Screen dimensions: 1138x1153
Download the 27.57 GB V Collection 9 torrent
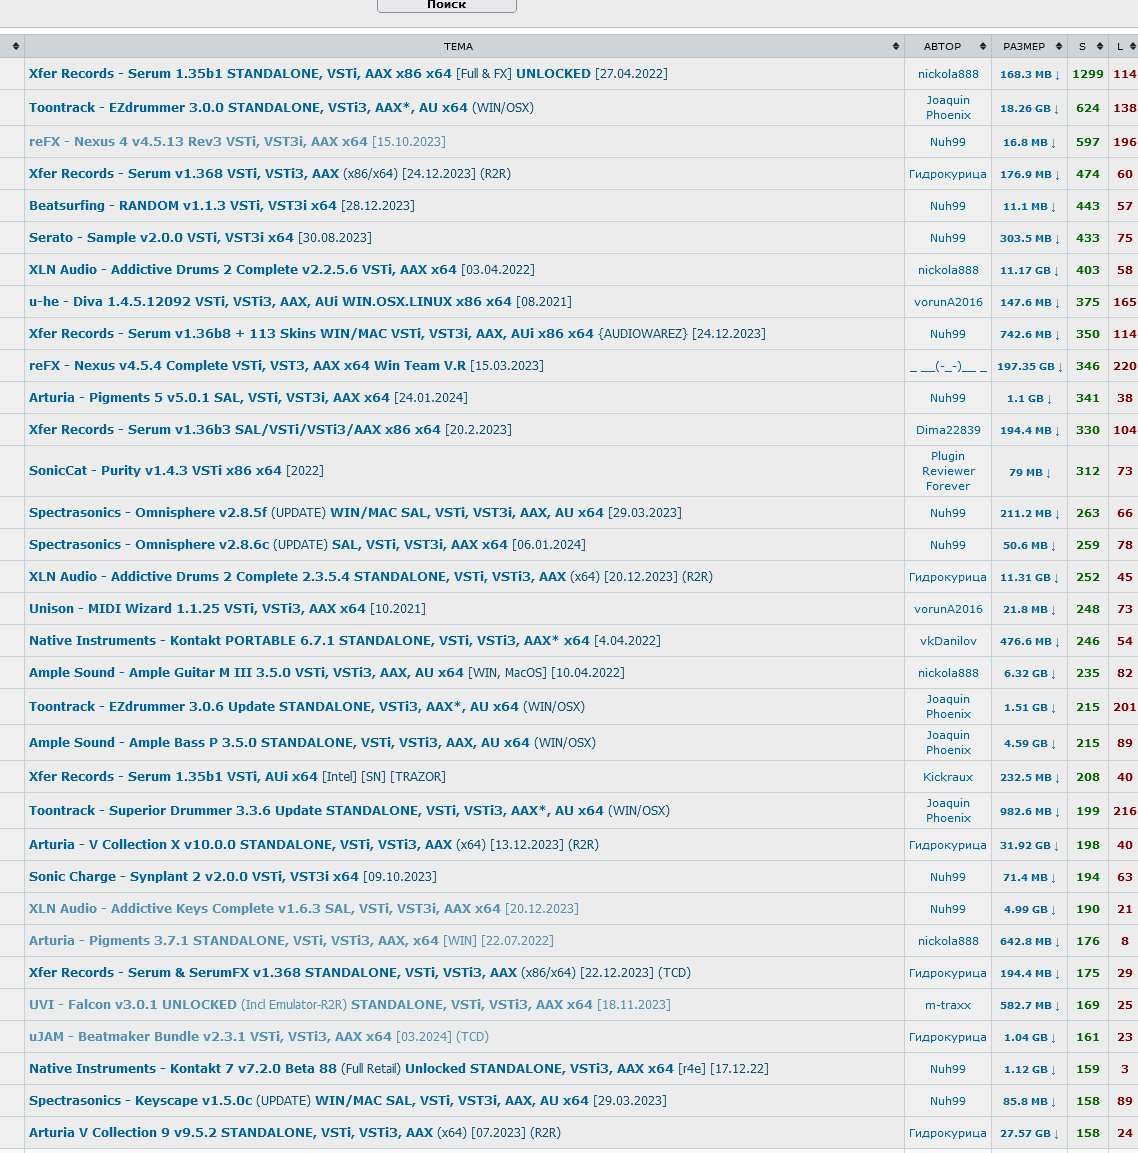point(1029,1133)
